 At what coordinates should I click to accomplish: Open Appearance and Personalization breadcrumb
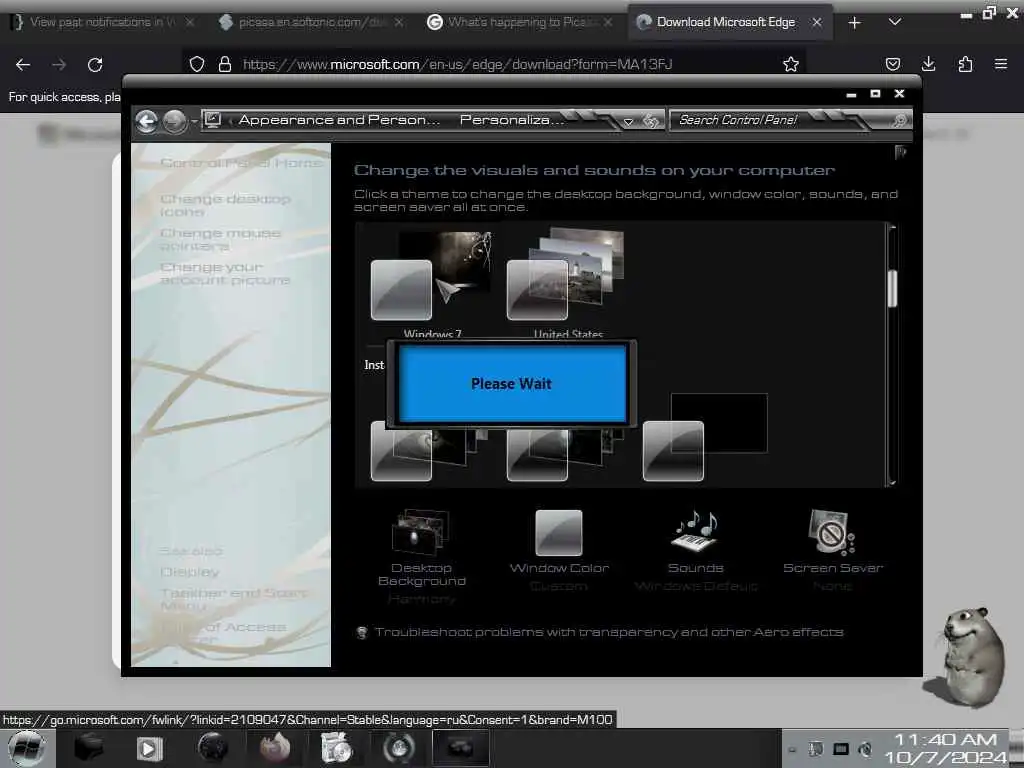point(338,120)
